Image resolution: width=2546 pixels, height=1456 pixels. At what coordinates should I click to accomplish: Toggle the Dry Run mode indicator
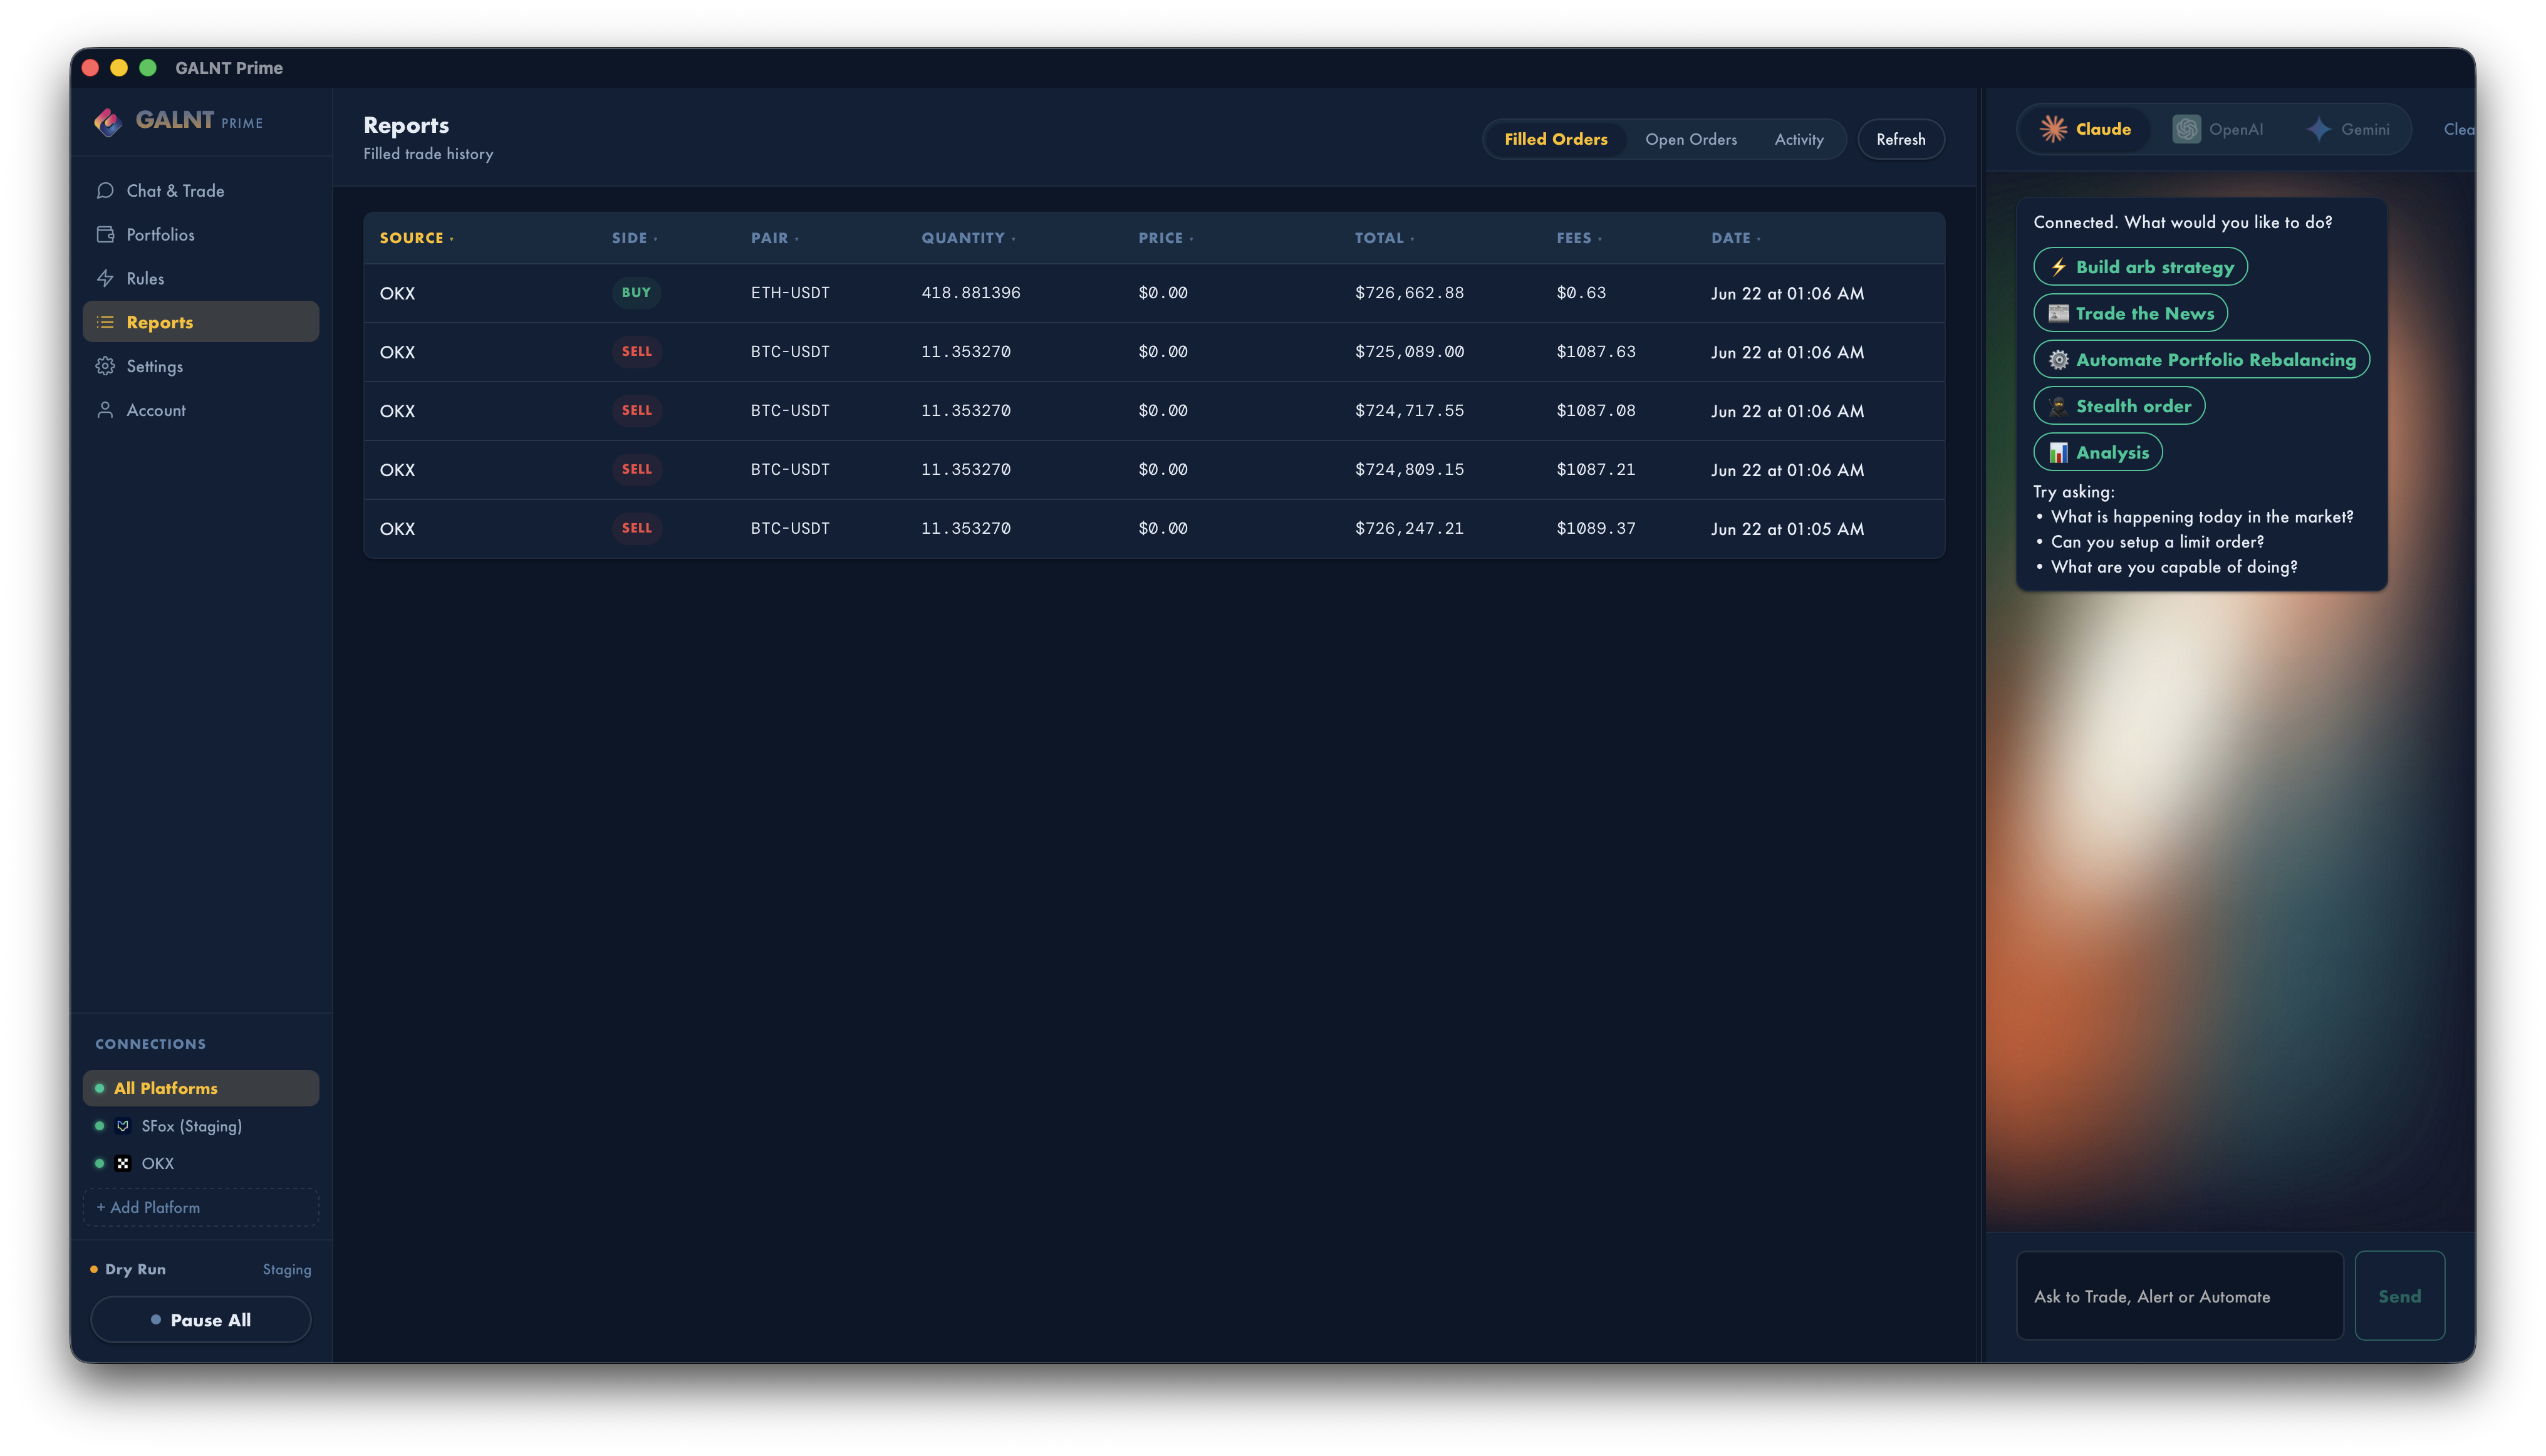click(x=128, y=1270)
